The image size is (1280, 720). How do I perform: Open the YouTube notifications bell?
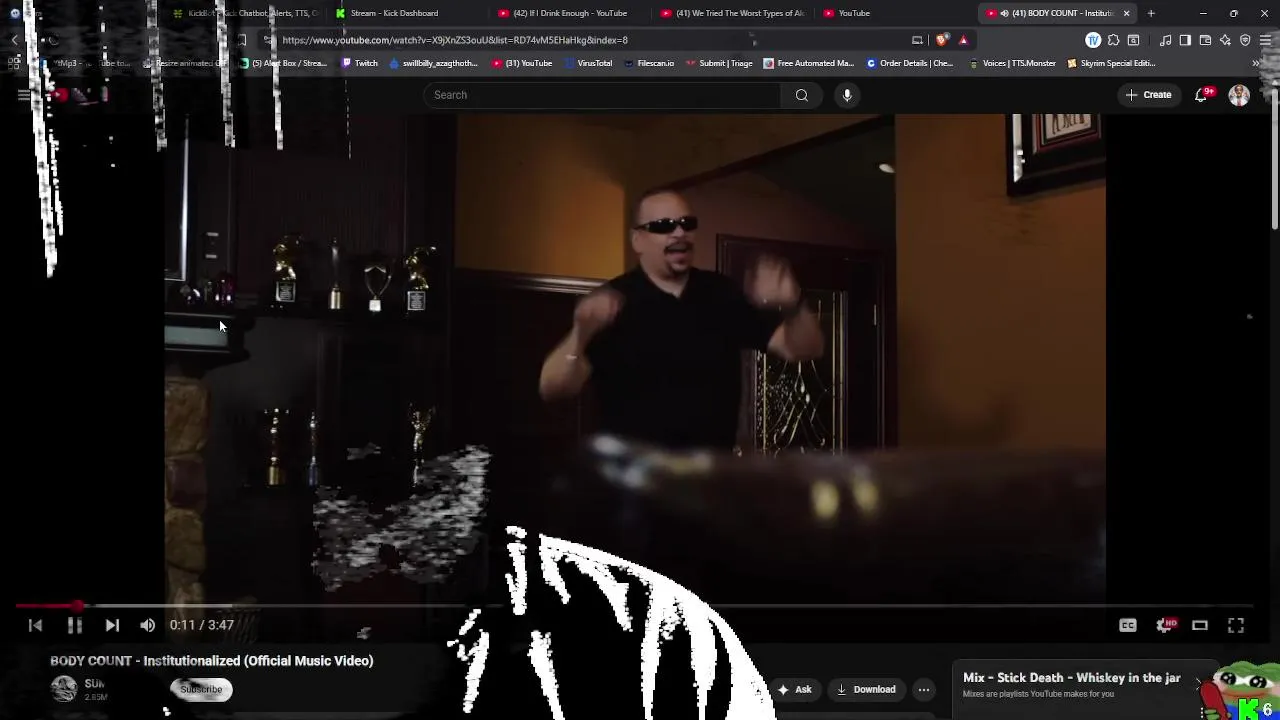pyautogui.click(x=1202, y=95)
